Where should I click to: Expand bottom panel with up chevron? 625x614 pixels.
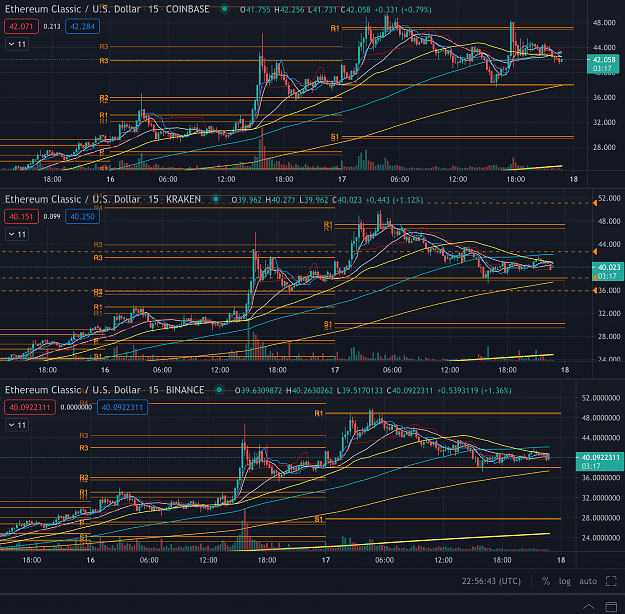(x=589, y=607)
